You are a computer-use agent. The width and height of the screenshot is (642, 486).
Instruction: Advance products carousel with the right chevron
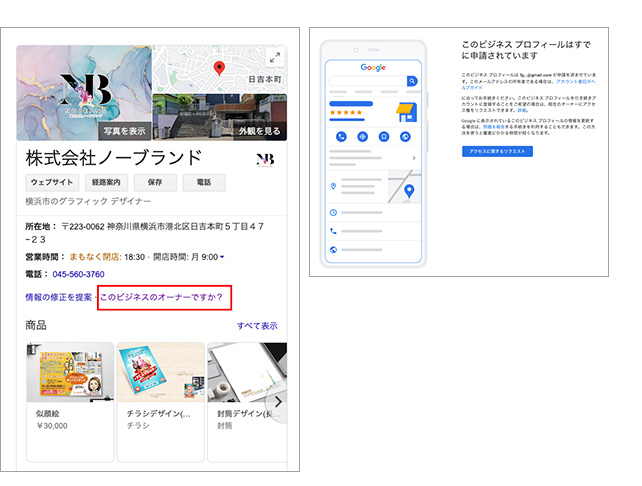278,402
